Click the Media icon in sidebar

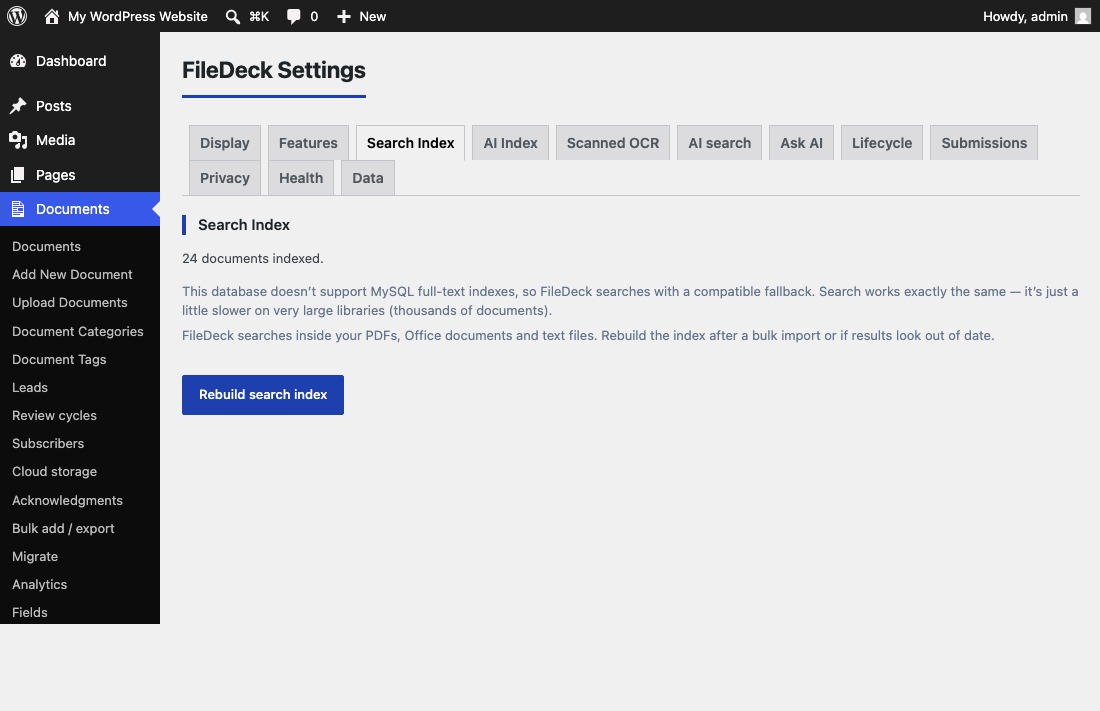[x=18, y=140]
